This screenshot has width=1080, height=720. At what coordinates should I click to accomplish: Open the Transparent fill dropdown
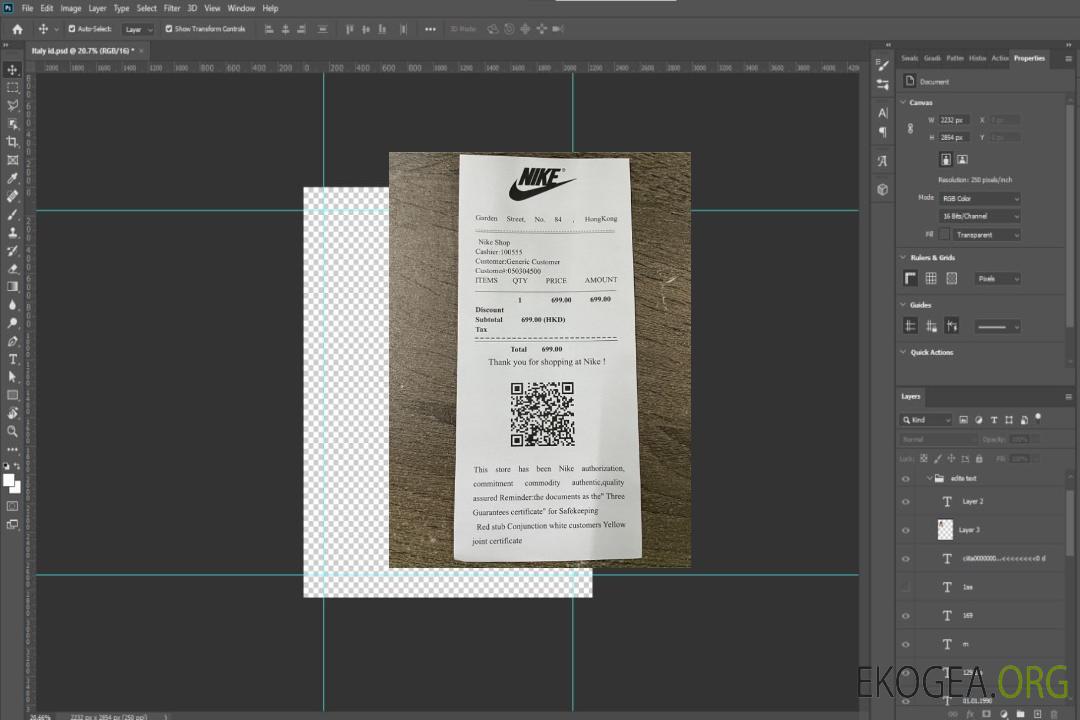click(986, 235)
